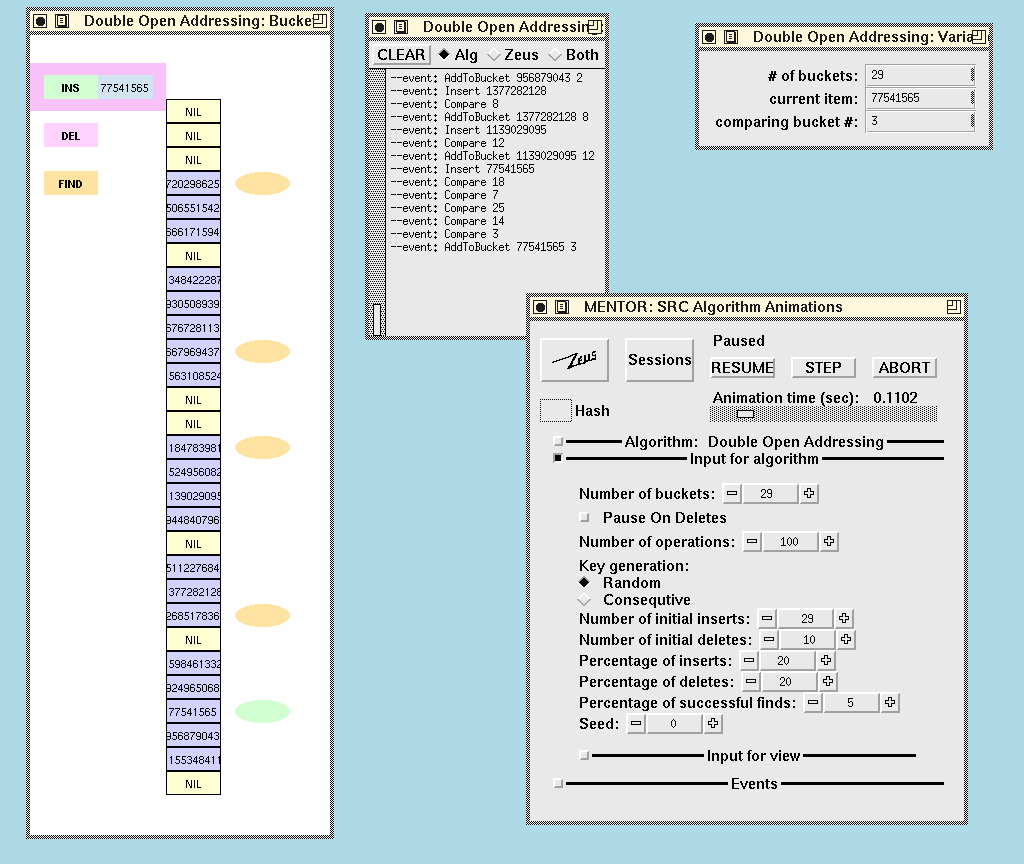This screenshot has height=864, width=1024.
Task: Increase the Seed value
Action: tap(712, 724)
